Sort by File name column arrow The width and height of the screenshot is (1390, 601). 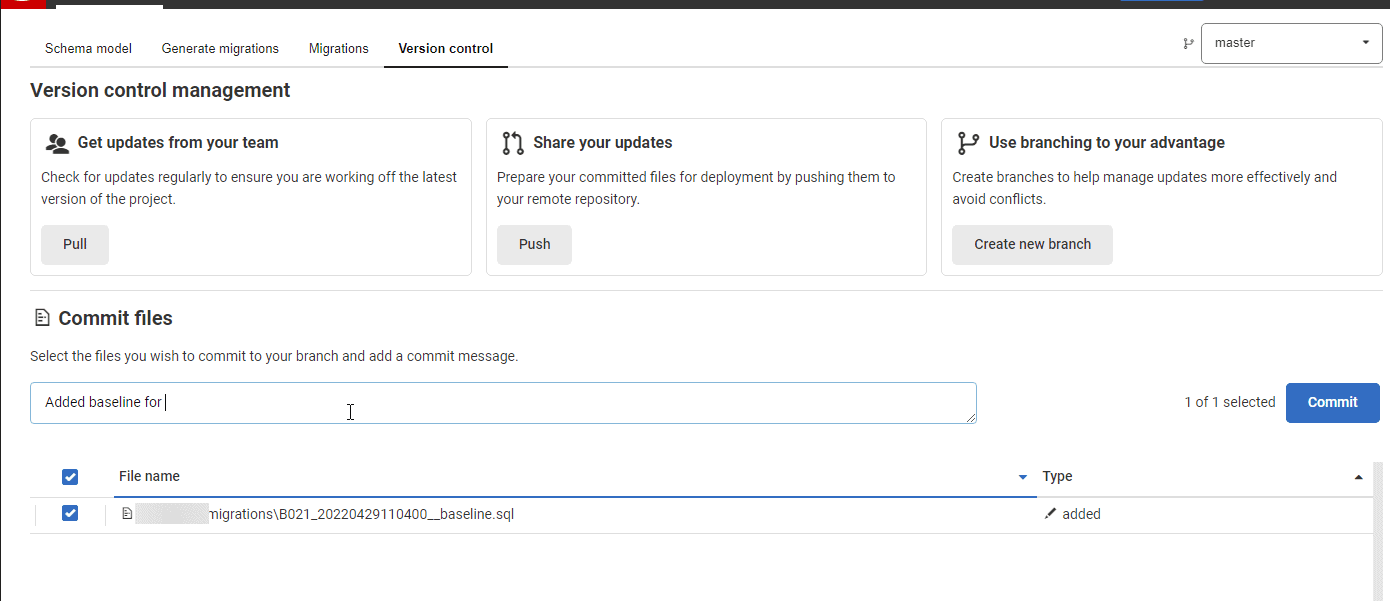tap(1022, 477)
